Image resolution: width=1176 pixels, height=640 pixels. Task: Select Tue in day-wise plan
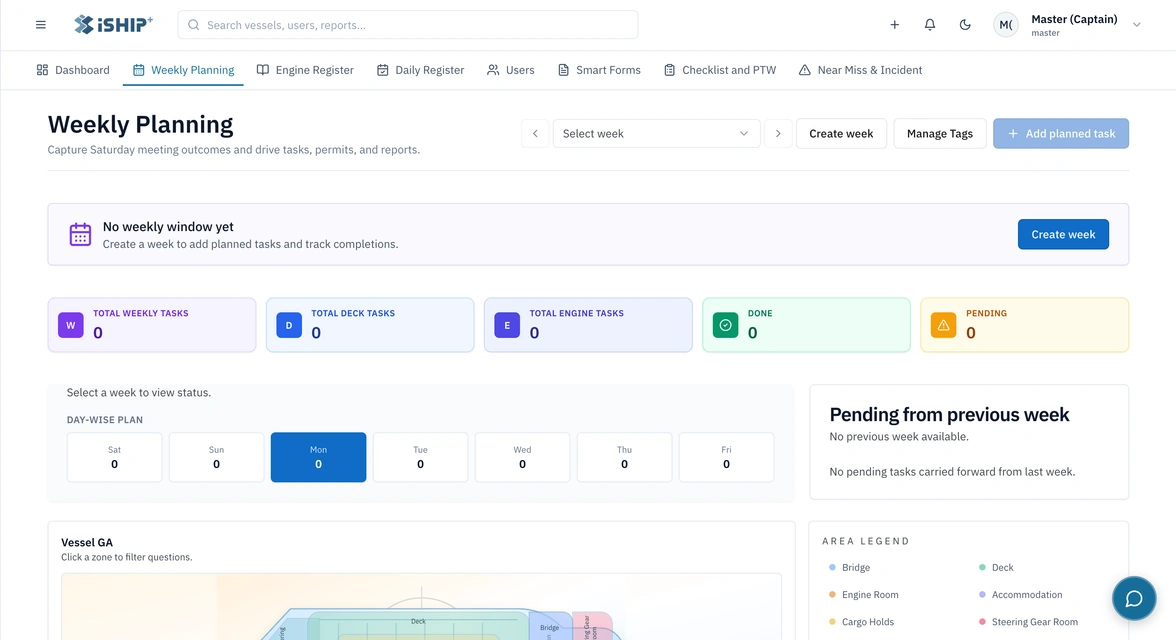click(420, 457)
